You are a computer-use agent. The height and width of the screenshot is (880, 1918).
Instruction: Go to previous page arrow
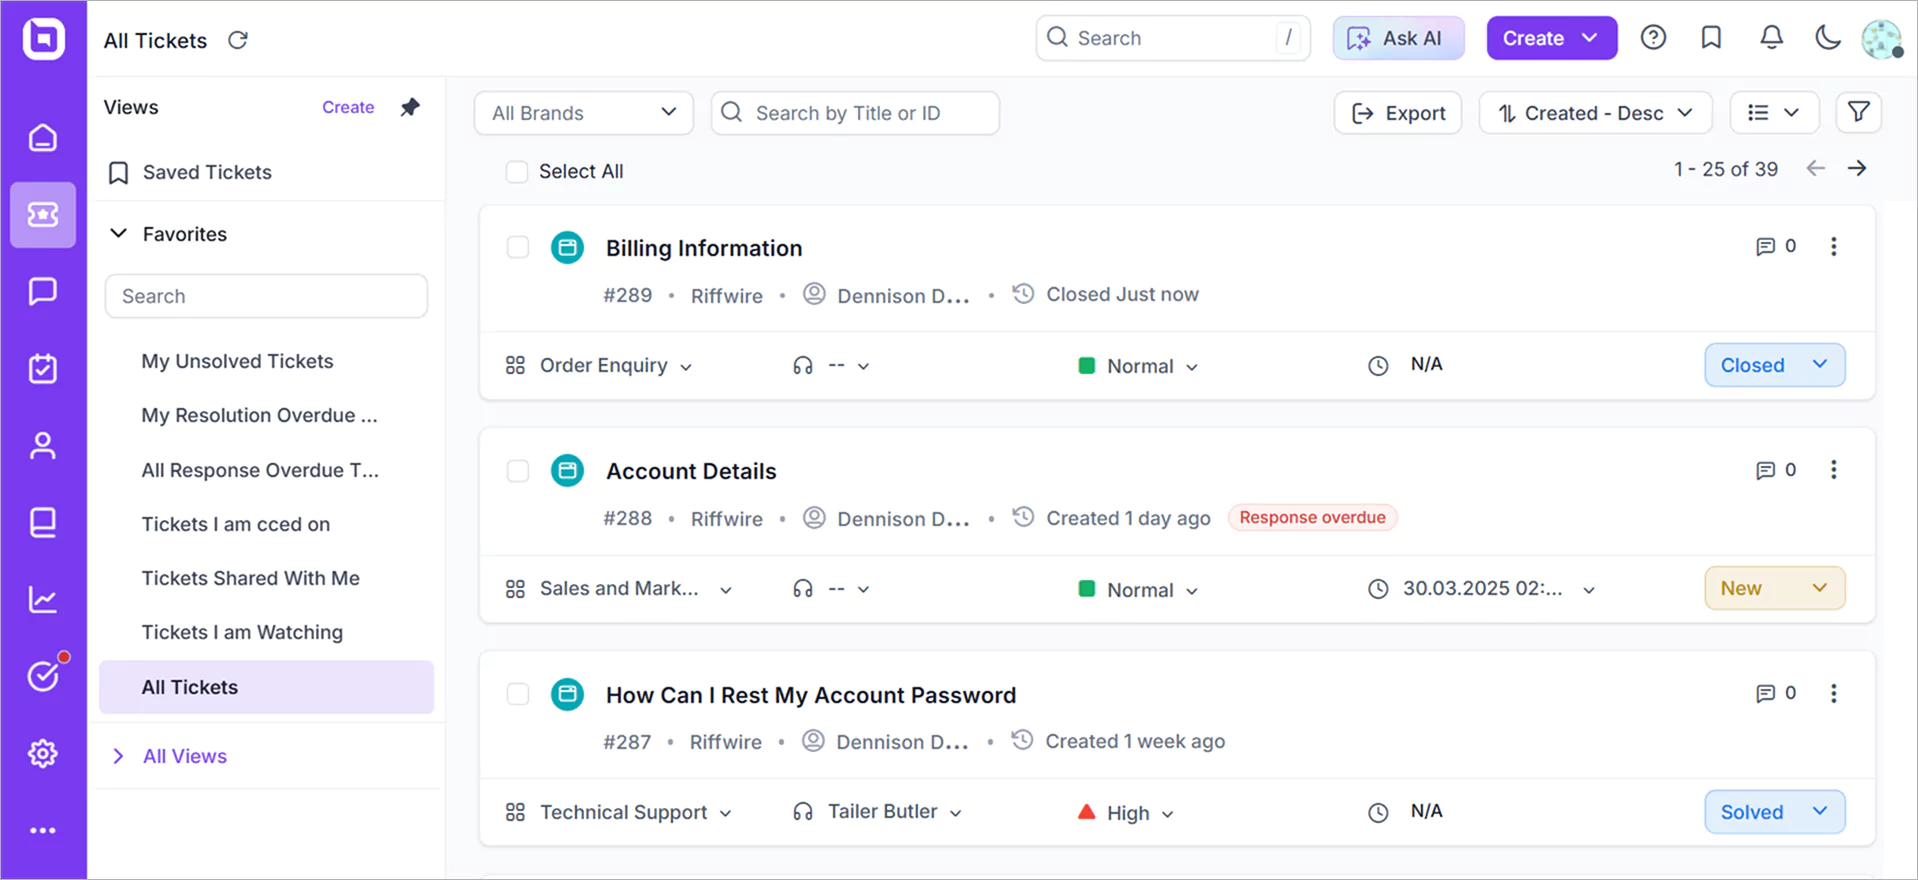tap(1816, 168)
